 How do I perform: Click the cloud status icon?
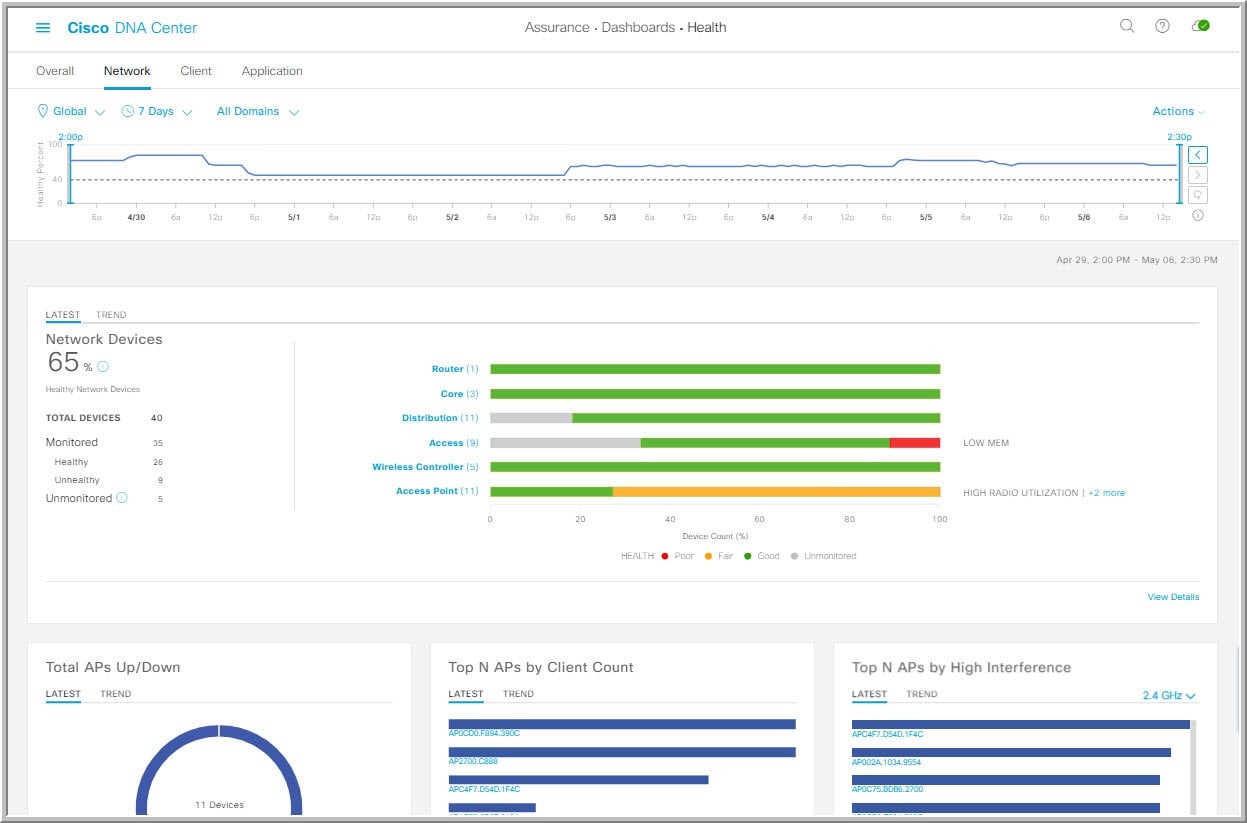coord(1200,27)
